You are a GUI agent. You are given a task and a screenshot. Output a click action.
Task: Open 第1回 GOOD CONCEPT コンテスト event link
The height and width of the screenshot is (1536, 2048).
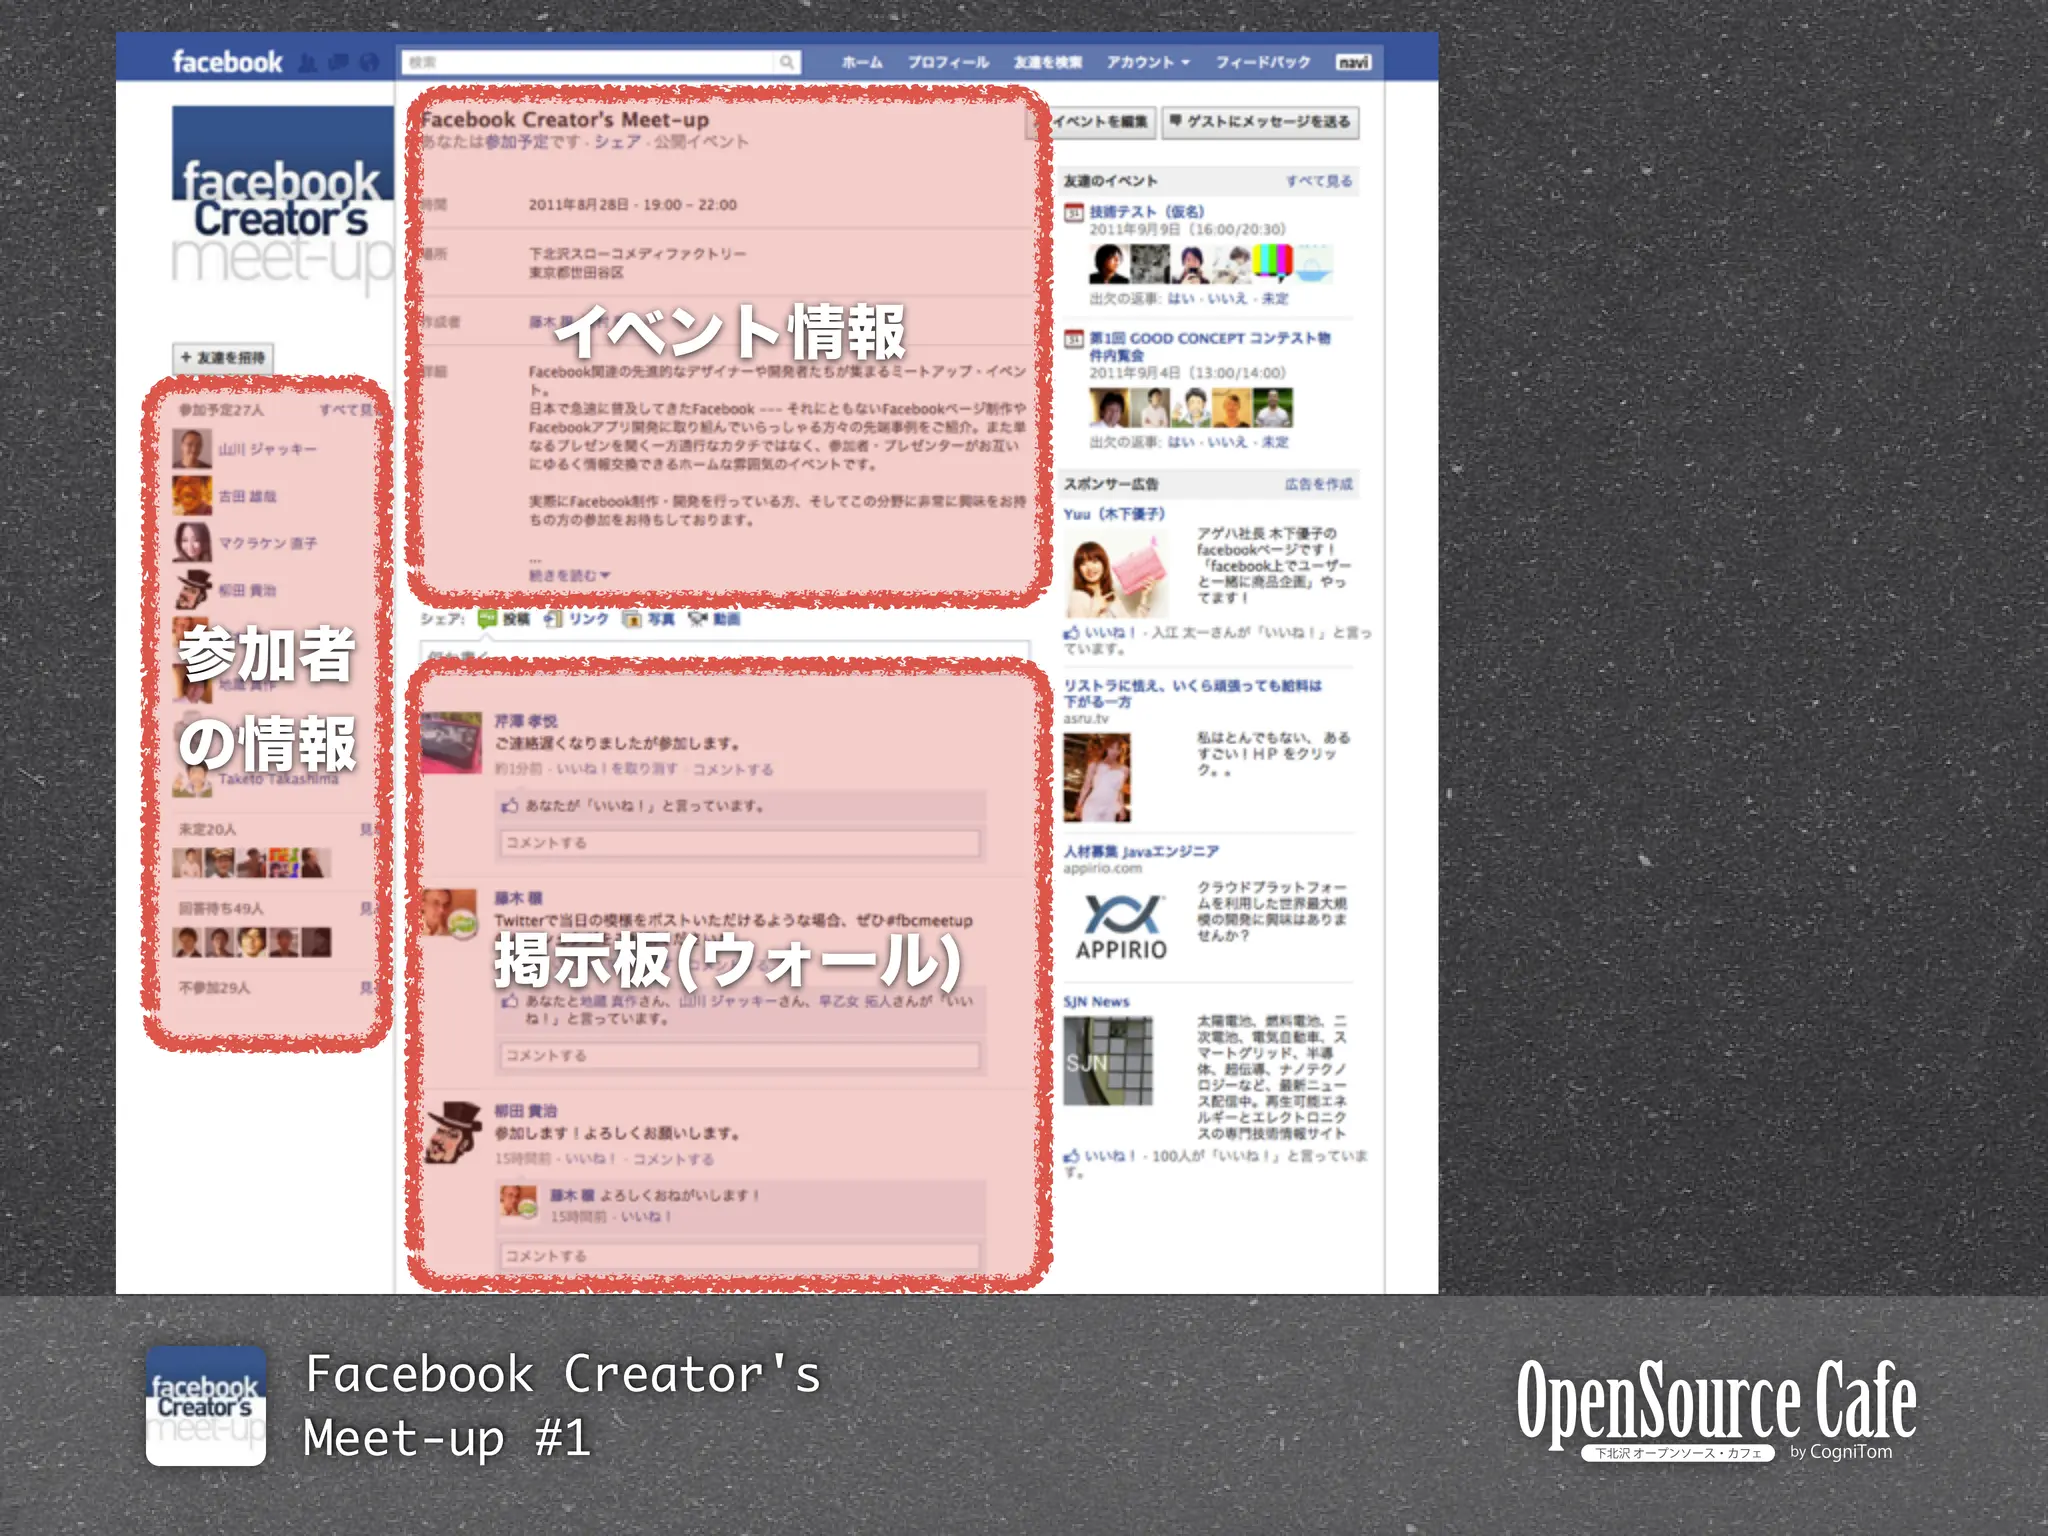pyautogui.click(x=1210, y=347)
